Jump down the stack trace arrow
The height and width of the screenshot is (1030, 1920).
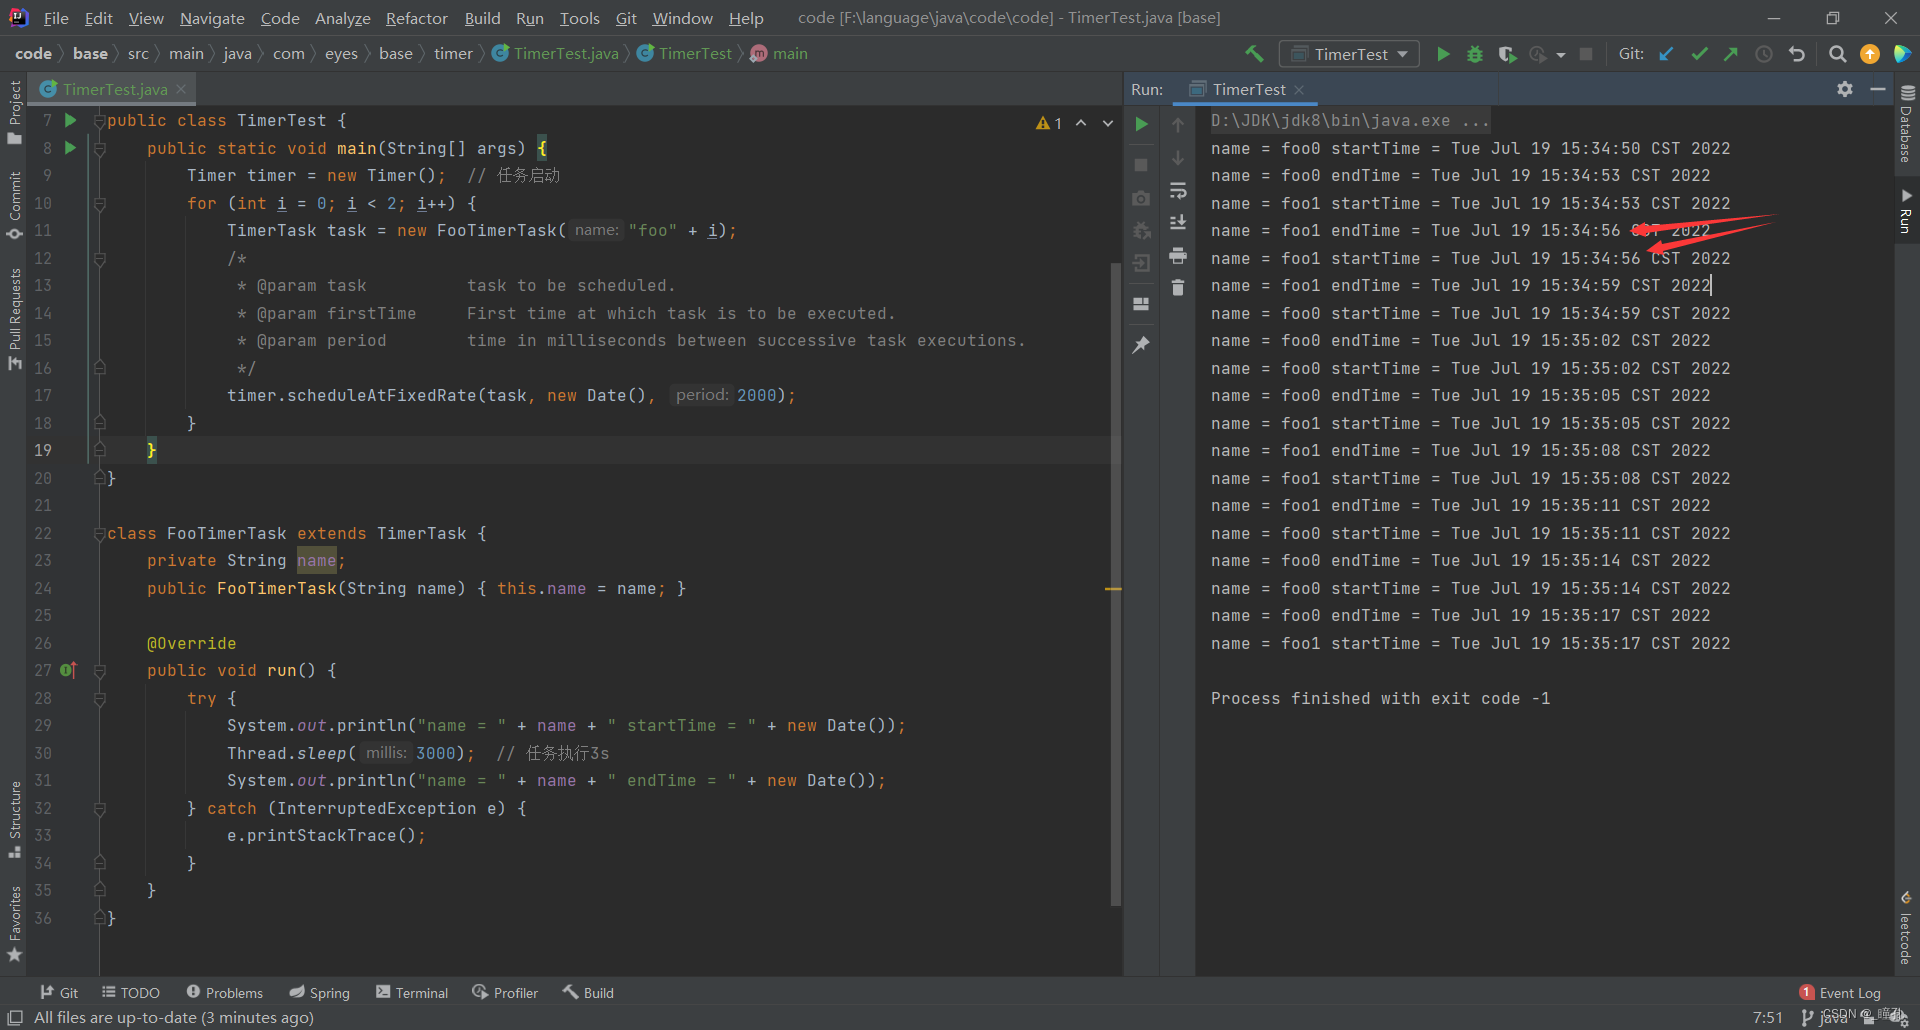1178,158
